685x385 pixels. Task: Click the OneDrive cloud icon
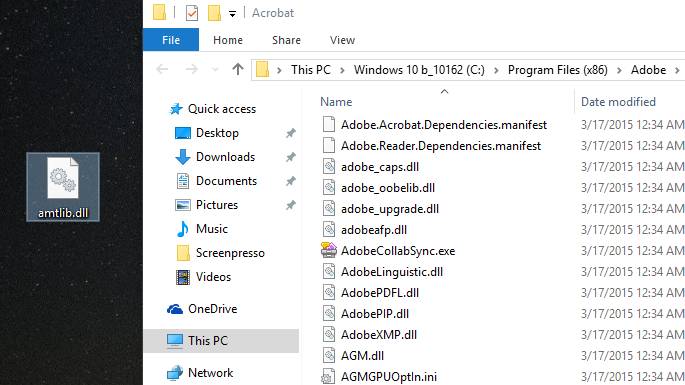tap(175, 309)
